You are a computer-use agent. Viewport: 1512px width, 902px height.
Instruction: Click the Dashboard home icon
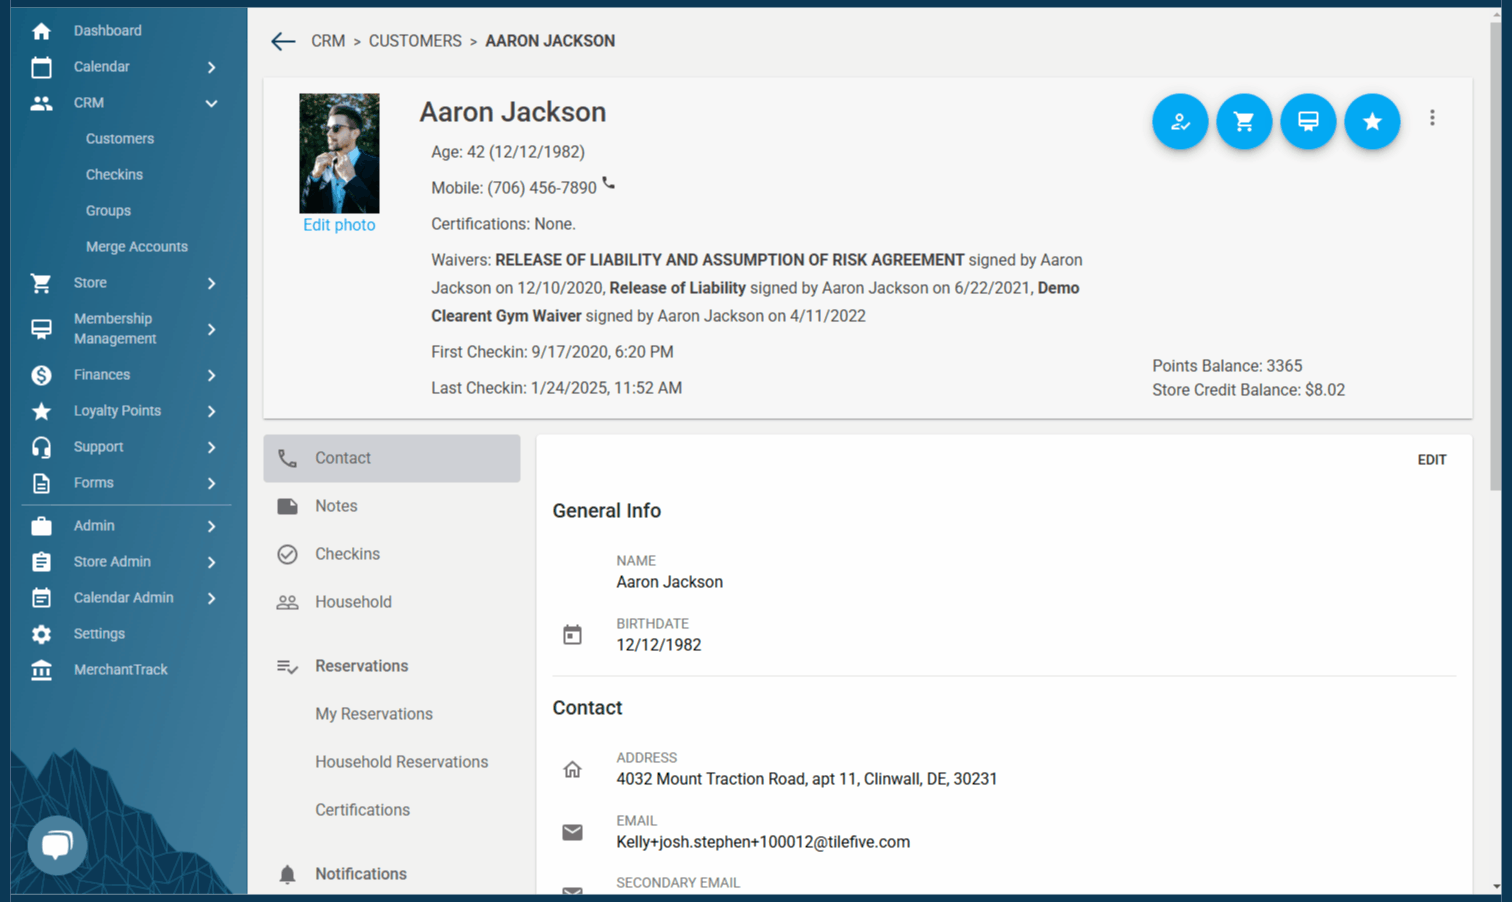pyautogui.click(x=41, y=31)
